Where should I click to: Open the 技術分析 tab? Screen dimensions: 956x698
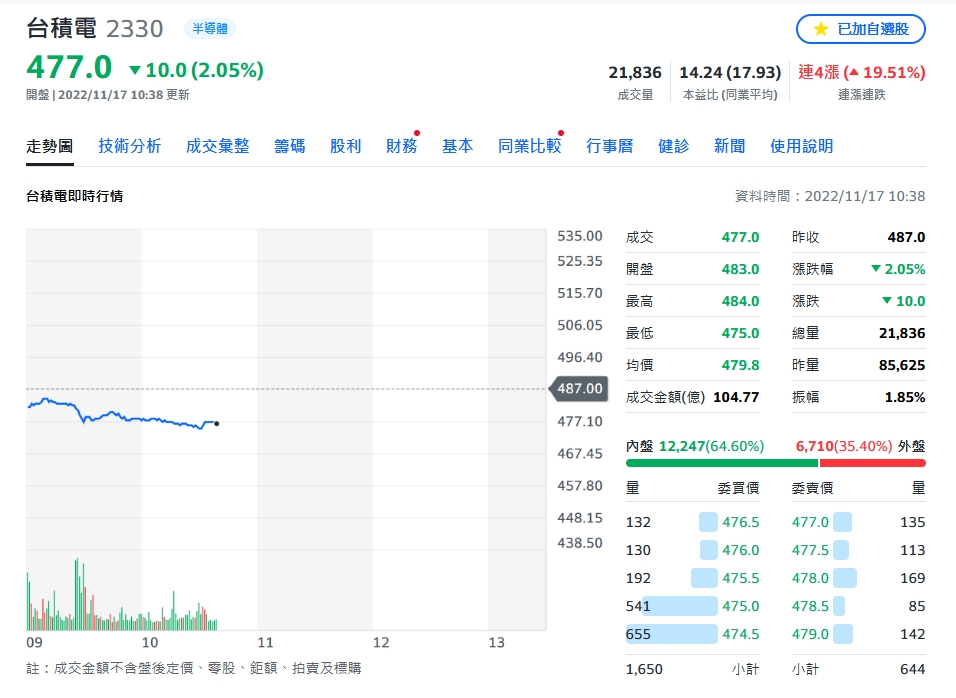[129, 146]
